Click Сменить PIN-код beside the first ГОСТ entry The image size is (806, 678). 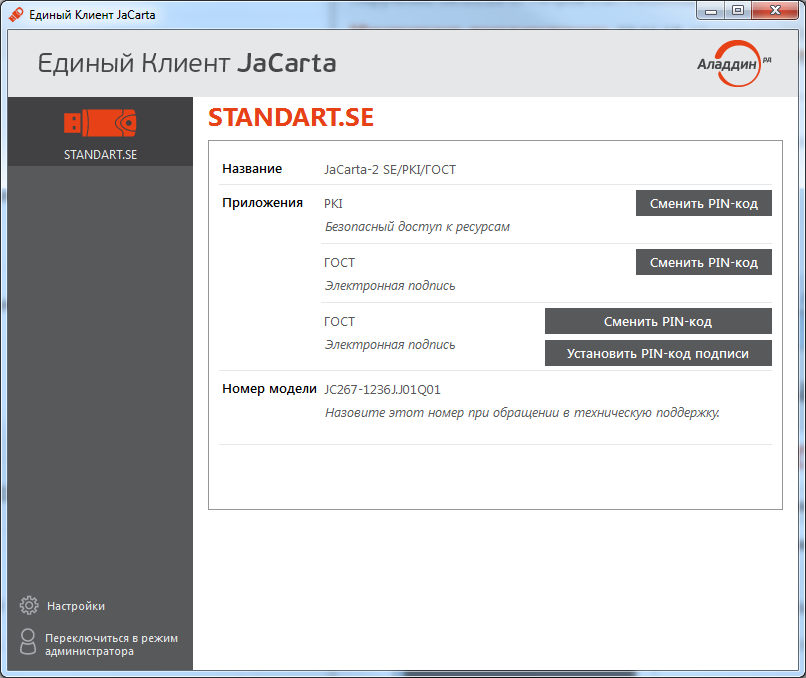pyautogui.click(x=703, y=263)
